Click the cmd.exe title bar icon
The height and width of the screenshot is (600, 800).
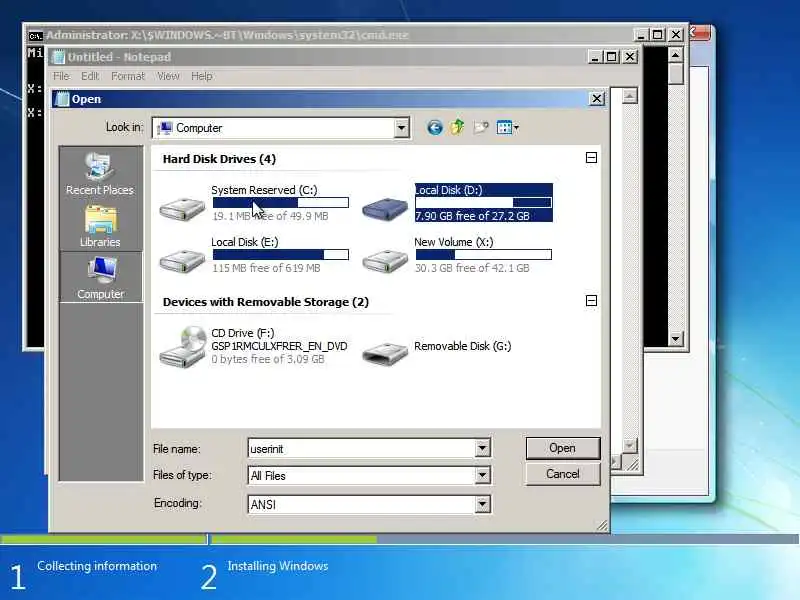[x=35, y=35]
